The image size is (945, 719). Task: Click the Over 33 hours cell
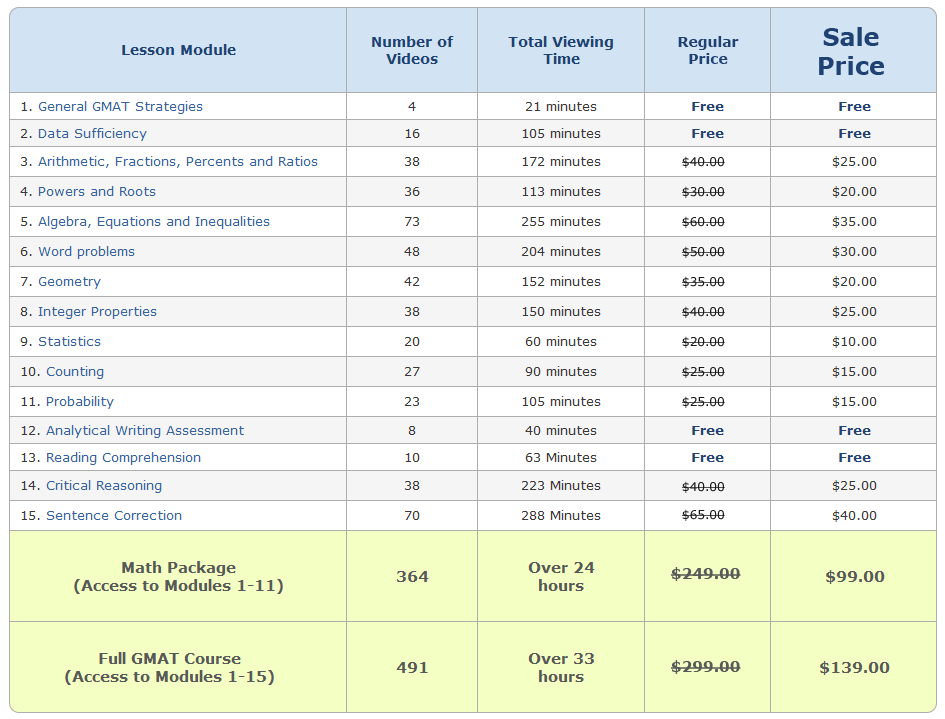561,668
